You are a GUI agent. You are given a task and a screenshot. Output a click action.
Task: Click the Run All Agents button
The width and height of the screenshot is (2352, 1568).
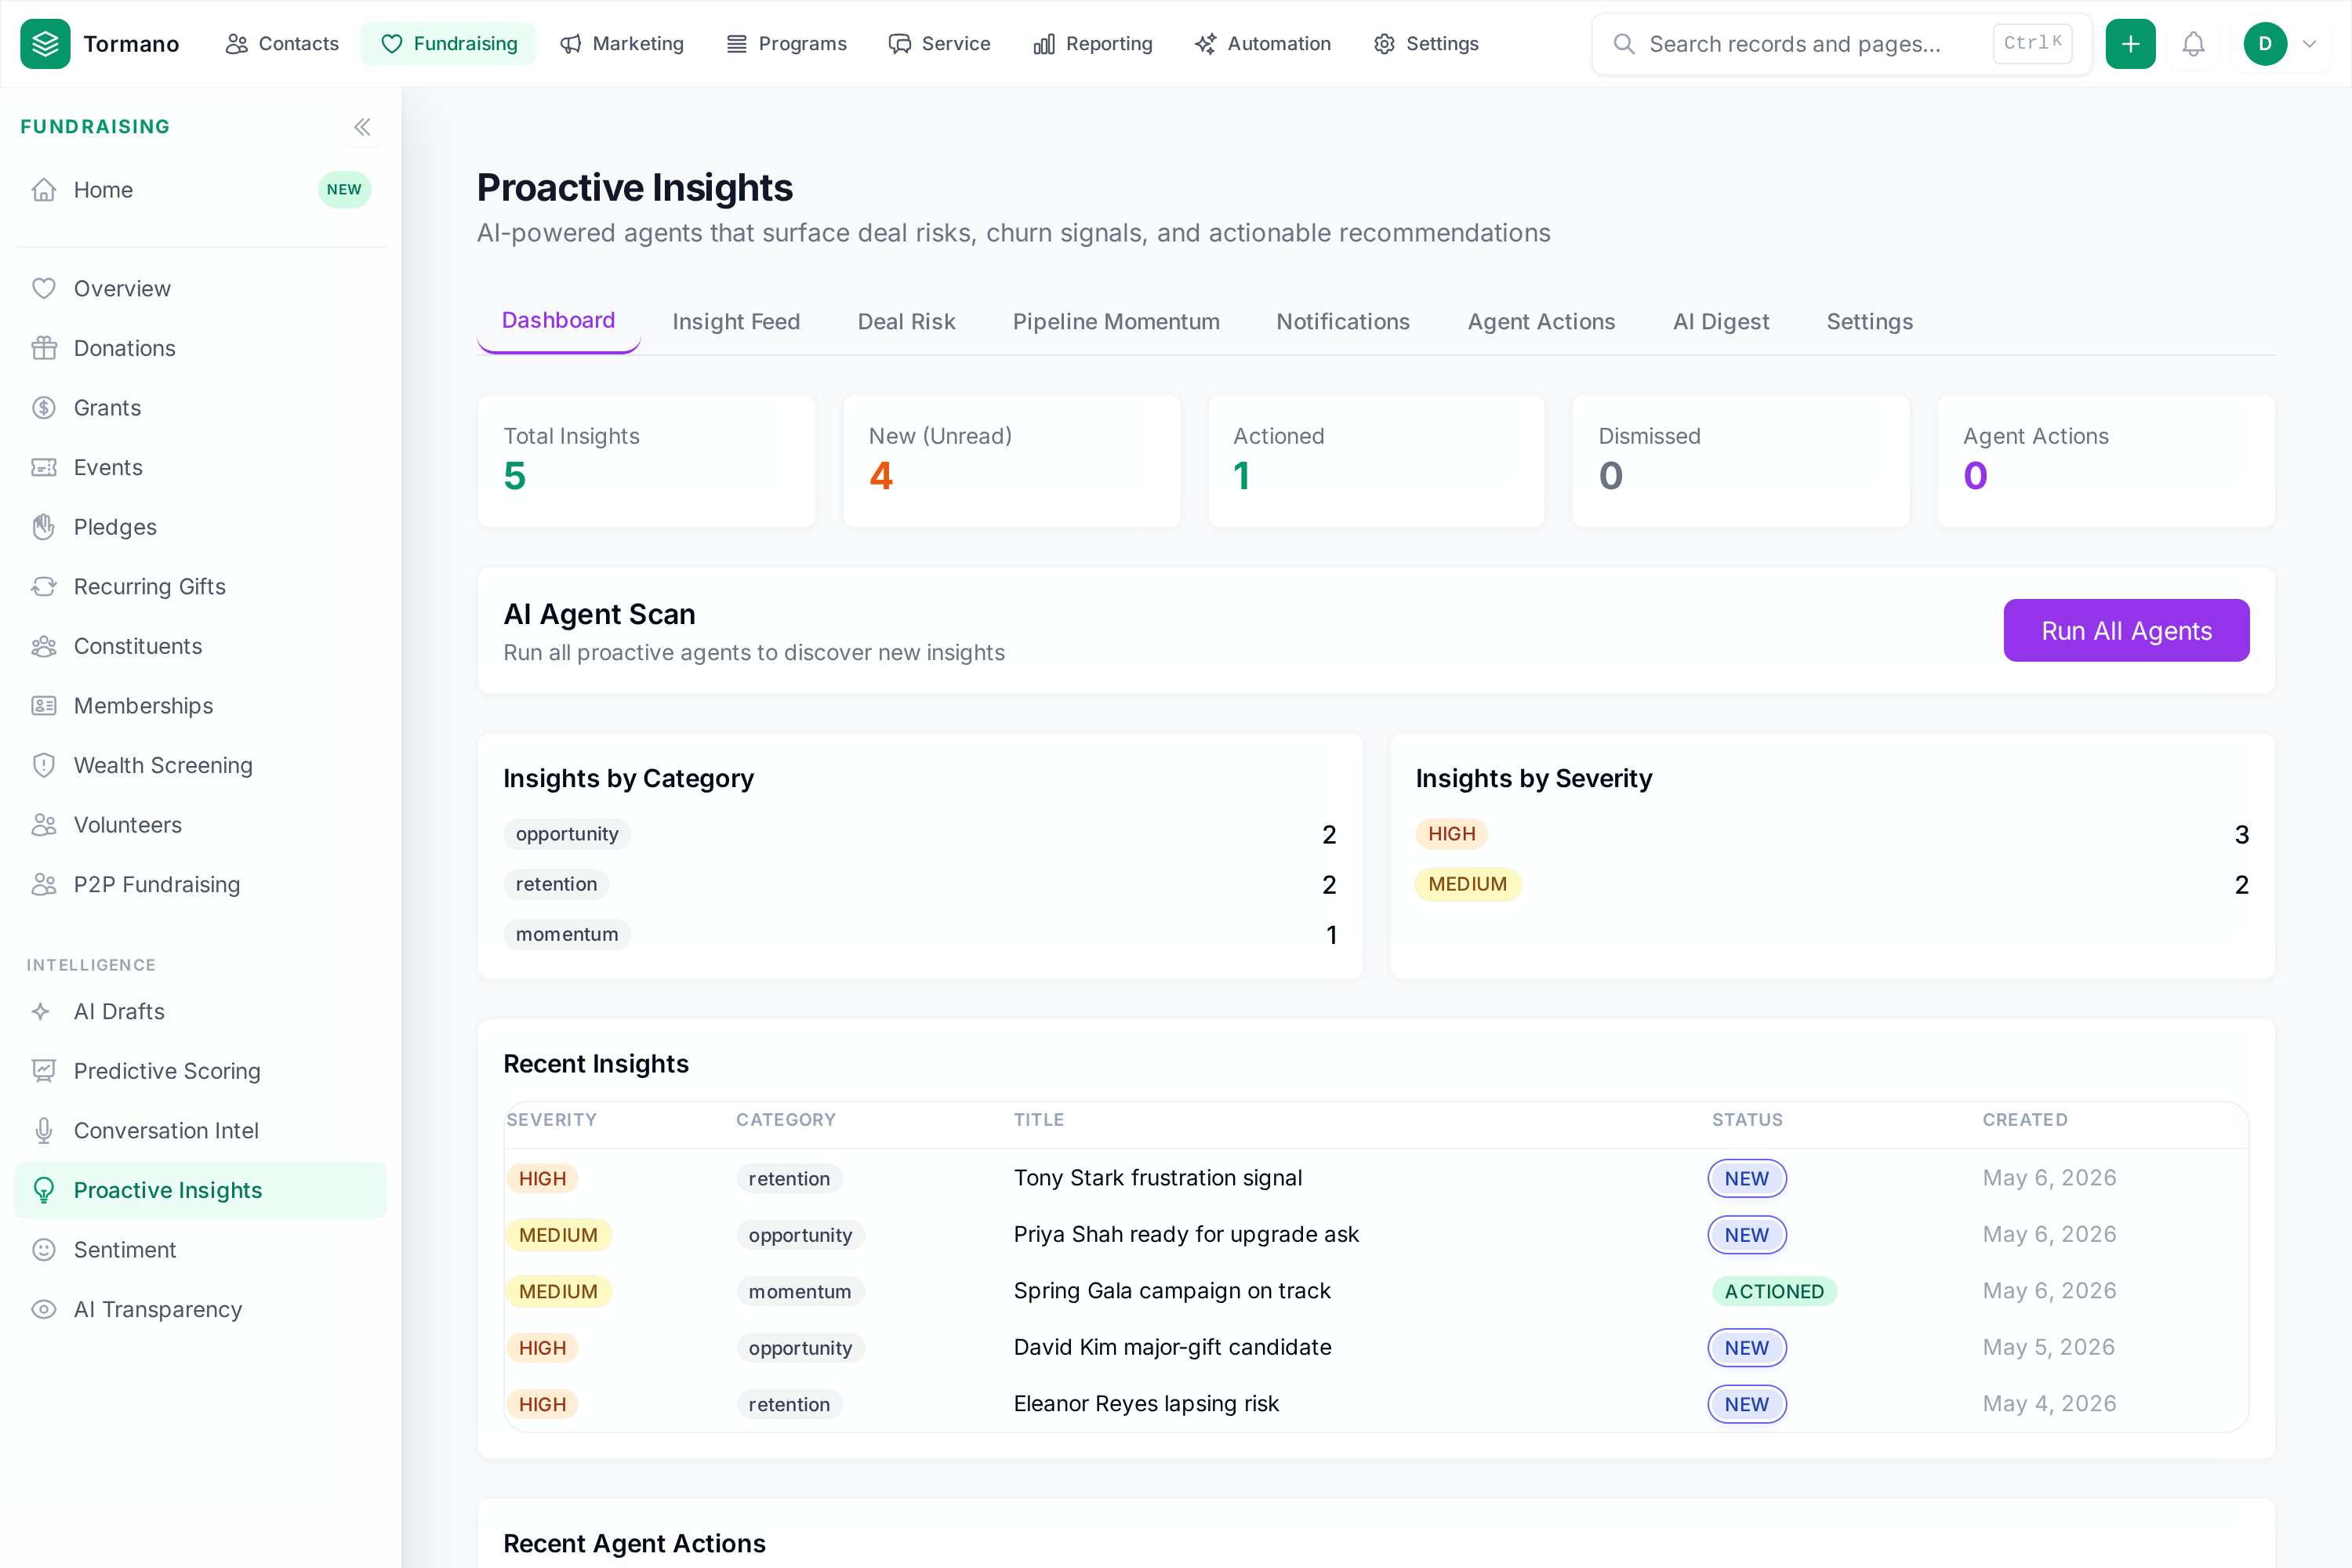point(2126,631)
